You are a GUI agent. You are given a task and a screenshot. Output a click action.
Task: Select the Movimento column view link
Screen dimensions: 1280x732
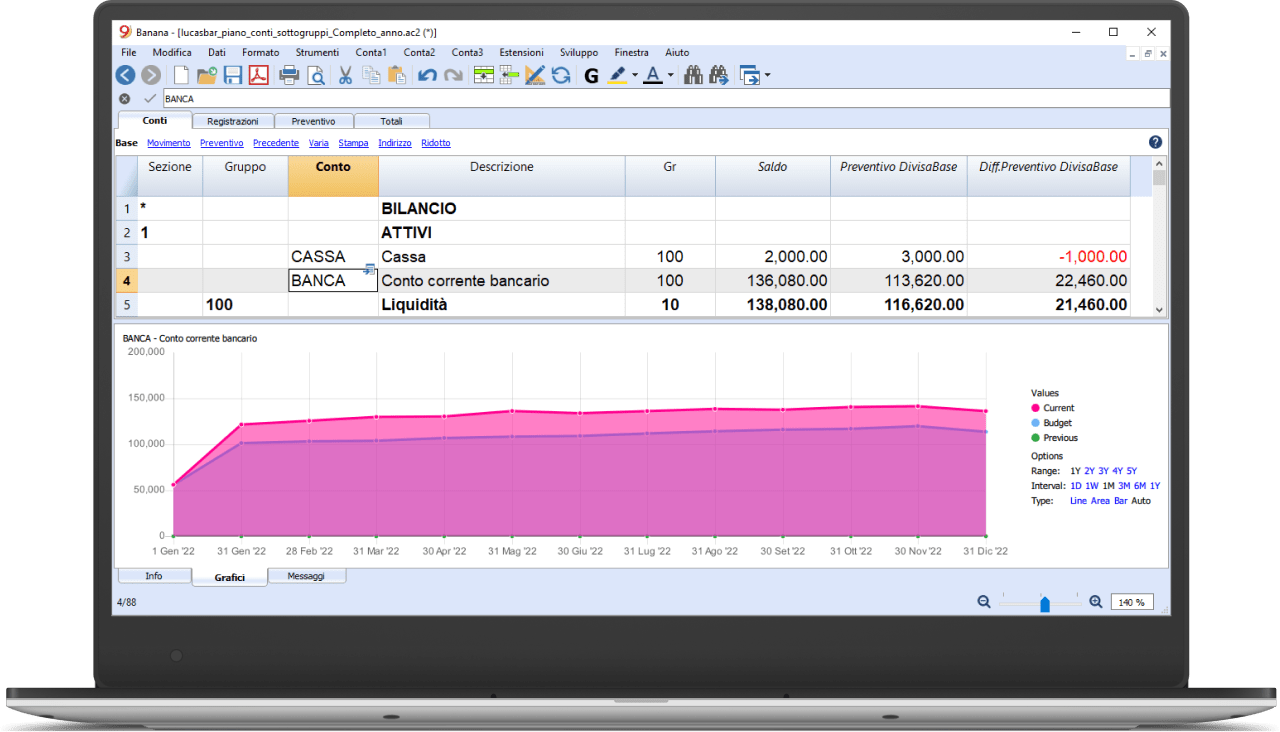[168, 143]
